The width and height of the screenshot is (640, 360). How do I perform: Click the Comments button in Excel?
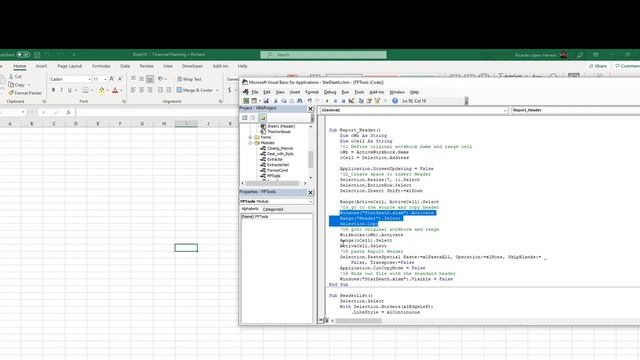click(628, 66)
